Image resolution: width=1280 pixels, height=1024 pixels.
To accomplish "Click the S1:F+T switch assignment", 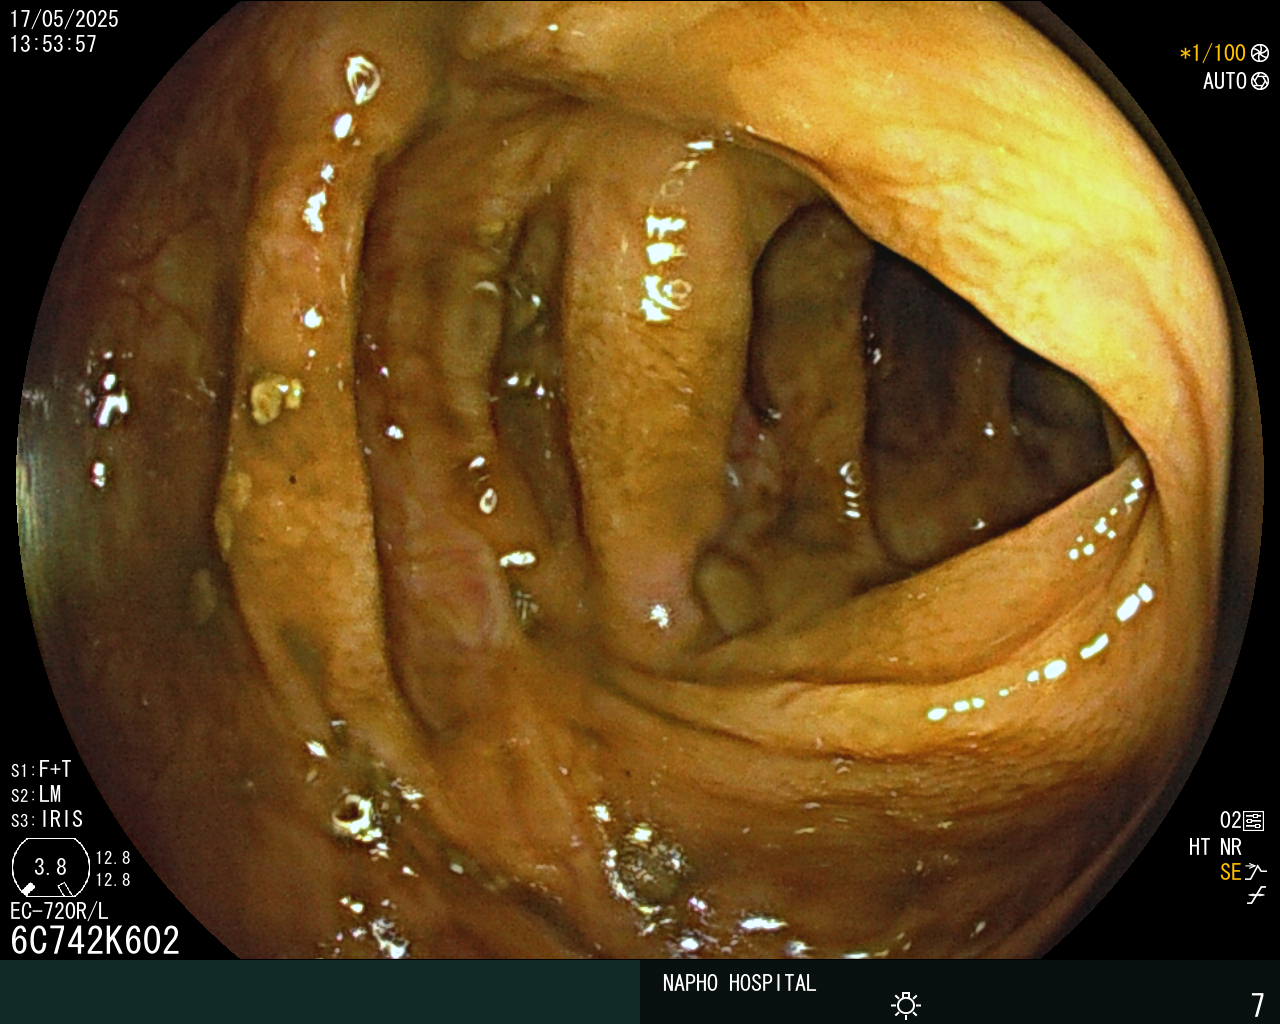I will [x=41, y=770].
